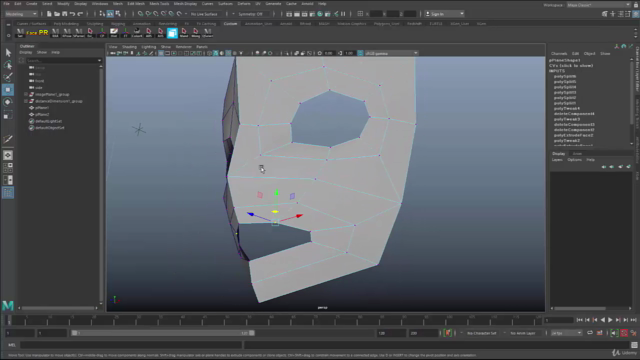The width and height of the screenshot is (640, 360).
Task: Expand the imagePlane1_group in Outliner
Action: point(26,94)
